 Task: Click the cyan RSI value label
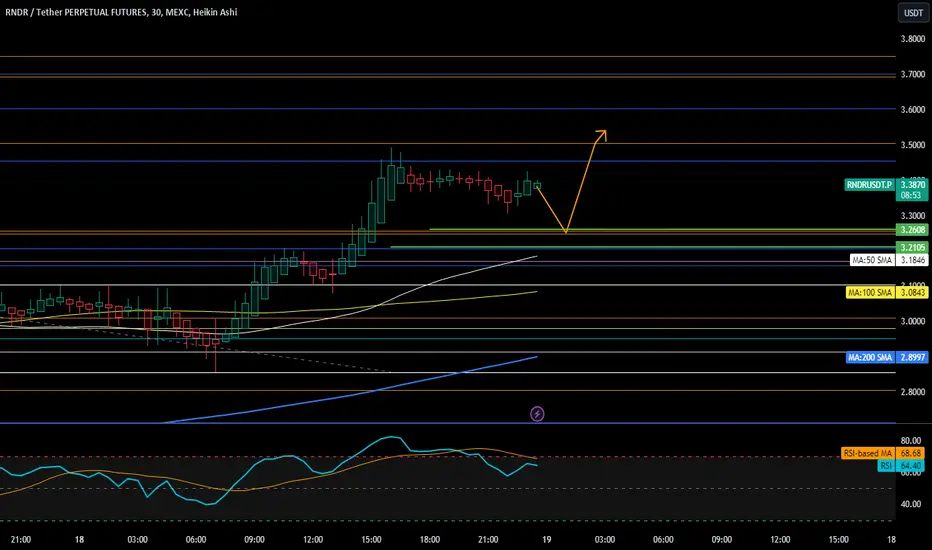click(x=901, y=466)
